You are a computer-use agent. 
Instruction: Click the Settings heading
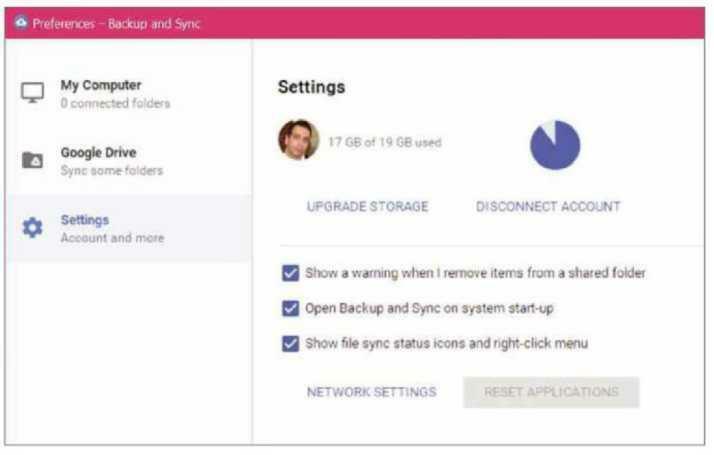click(311, 87)
